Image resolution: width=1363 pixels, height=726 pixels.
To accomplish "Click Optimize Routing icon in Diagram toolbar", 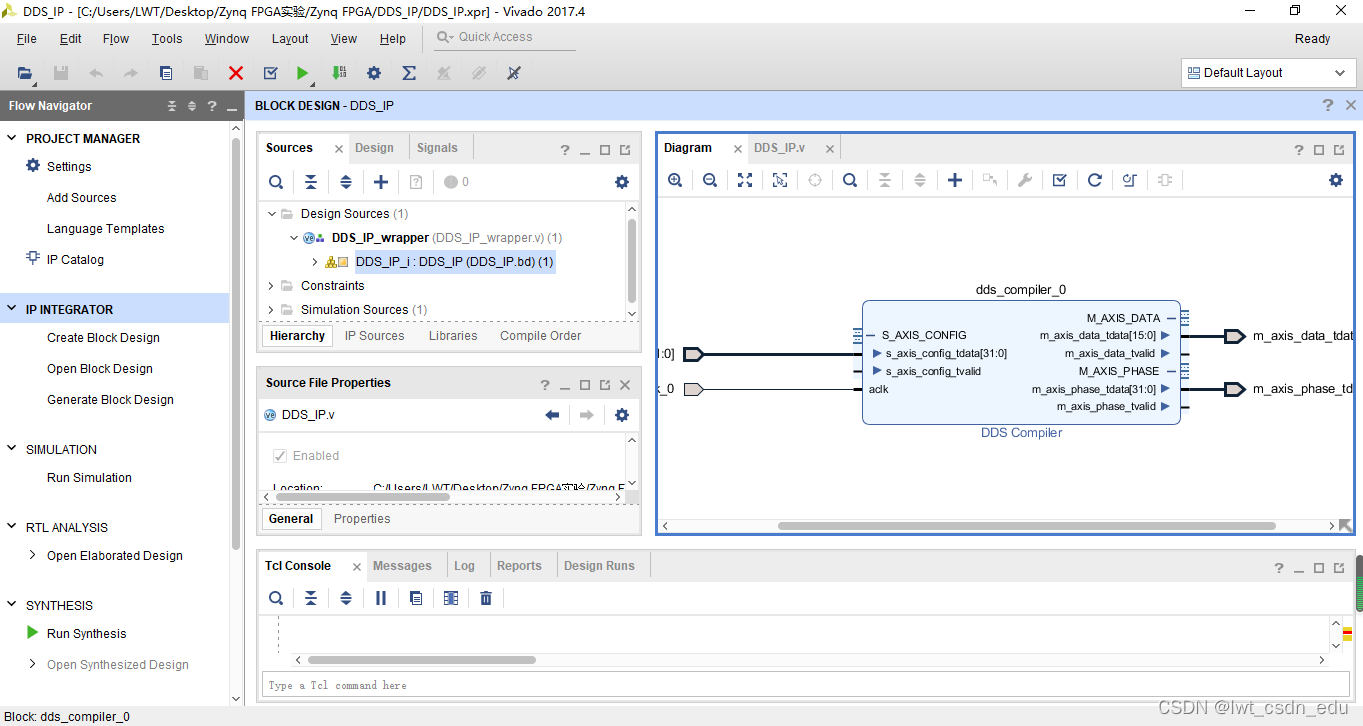I will click(1130, 180).
